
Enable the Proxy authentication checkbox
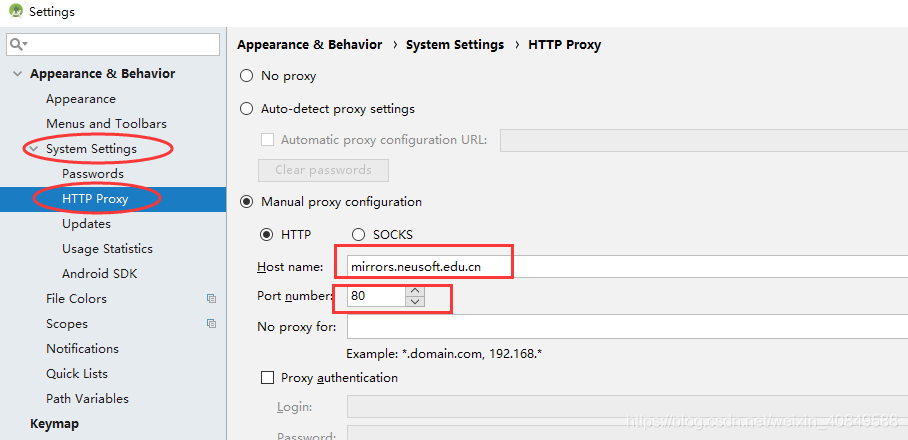coord(267,378)
